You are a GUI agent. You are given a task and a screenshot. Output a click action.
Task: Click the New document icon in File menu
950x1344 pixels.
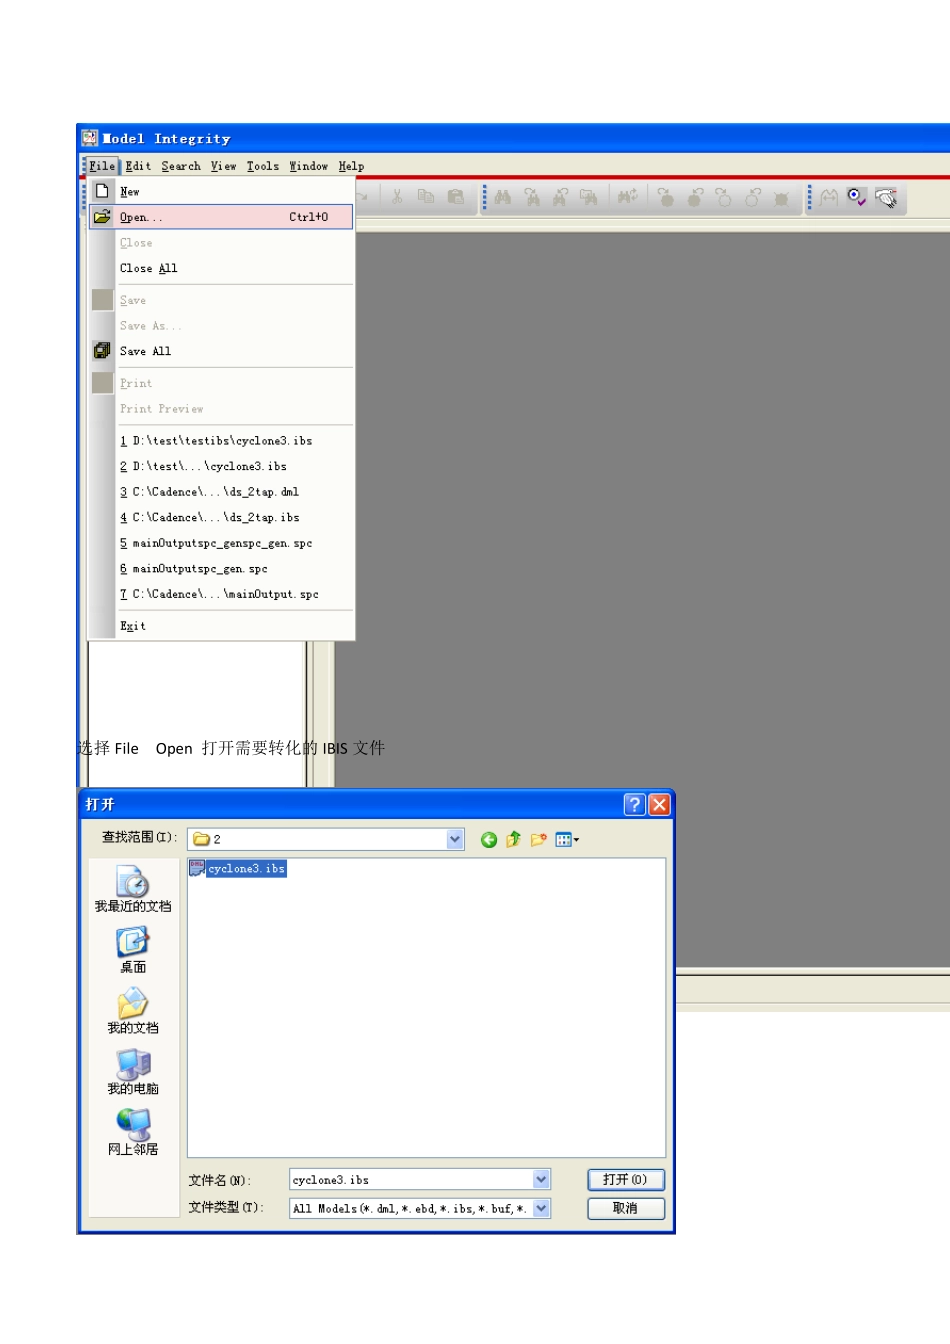(102, 191)
